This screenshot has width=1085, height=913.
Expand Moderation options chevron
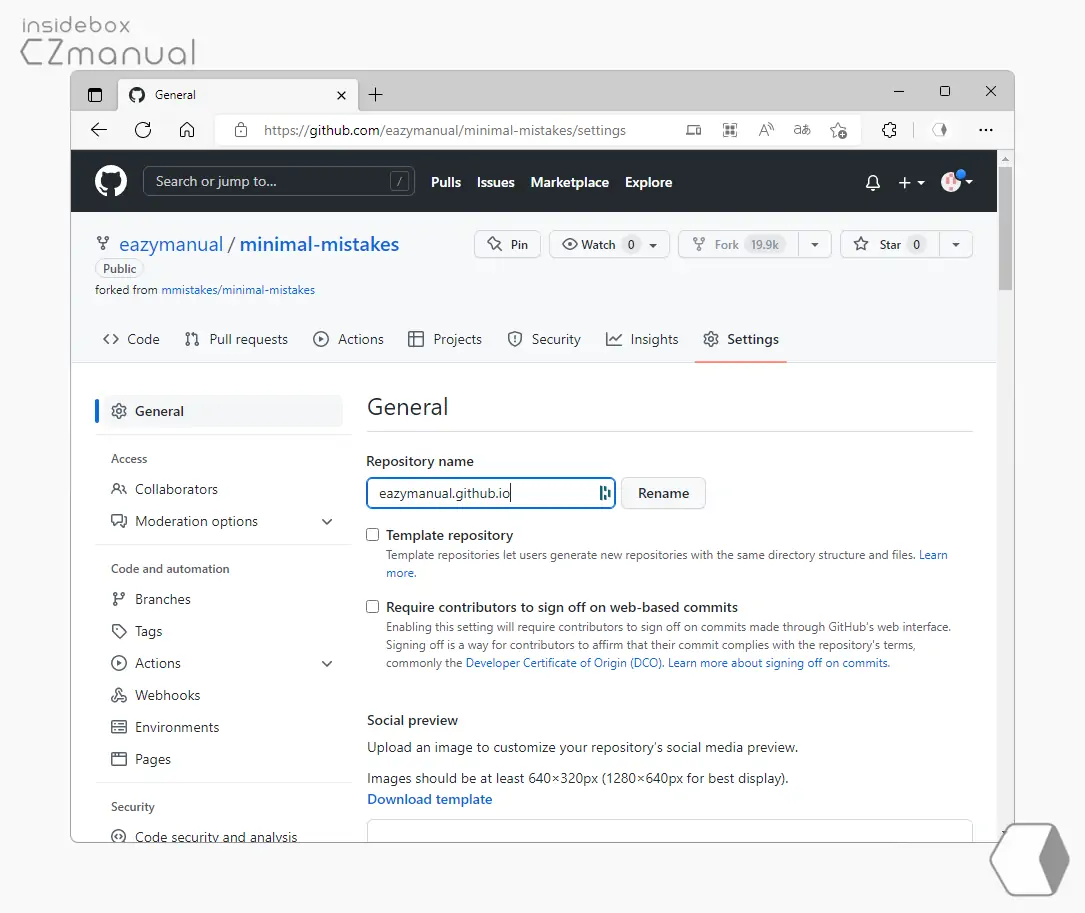tap(327, 521)
